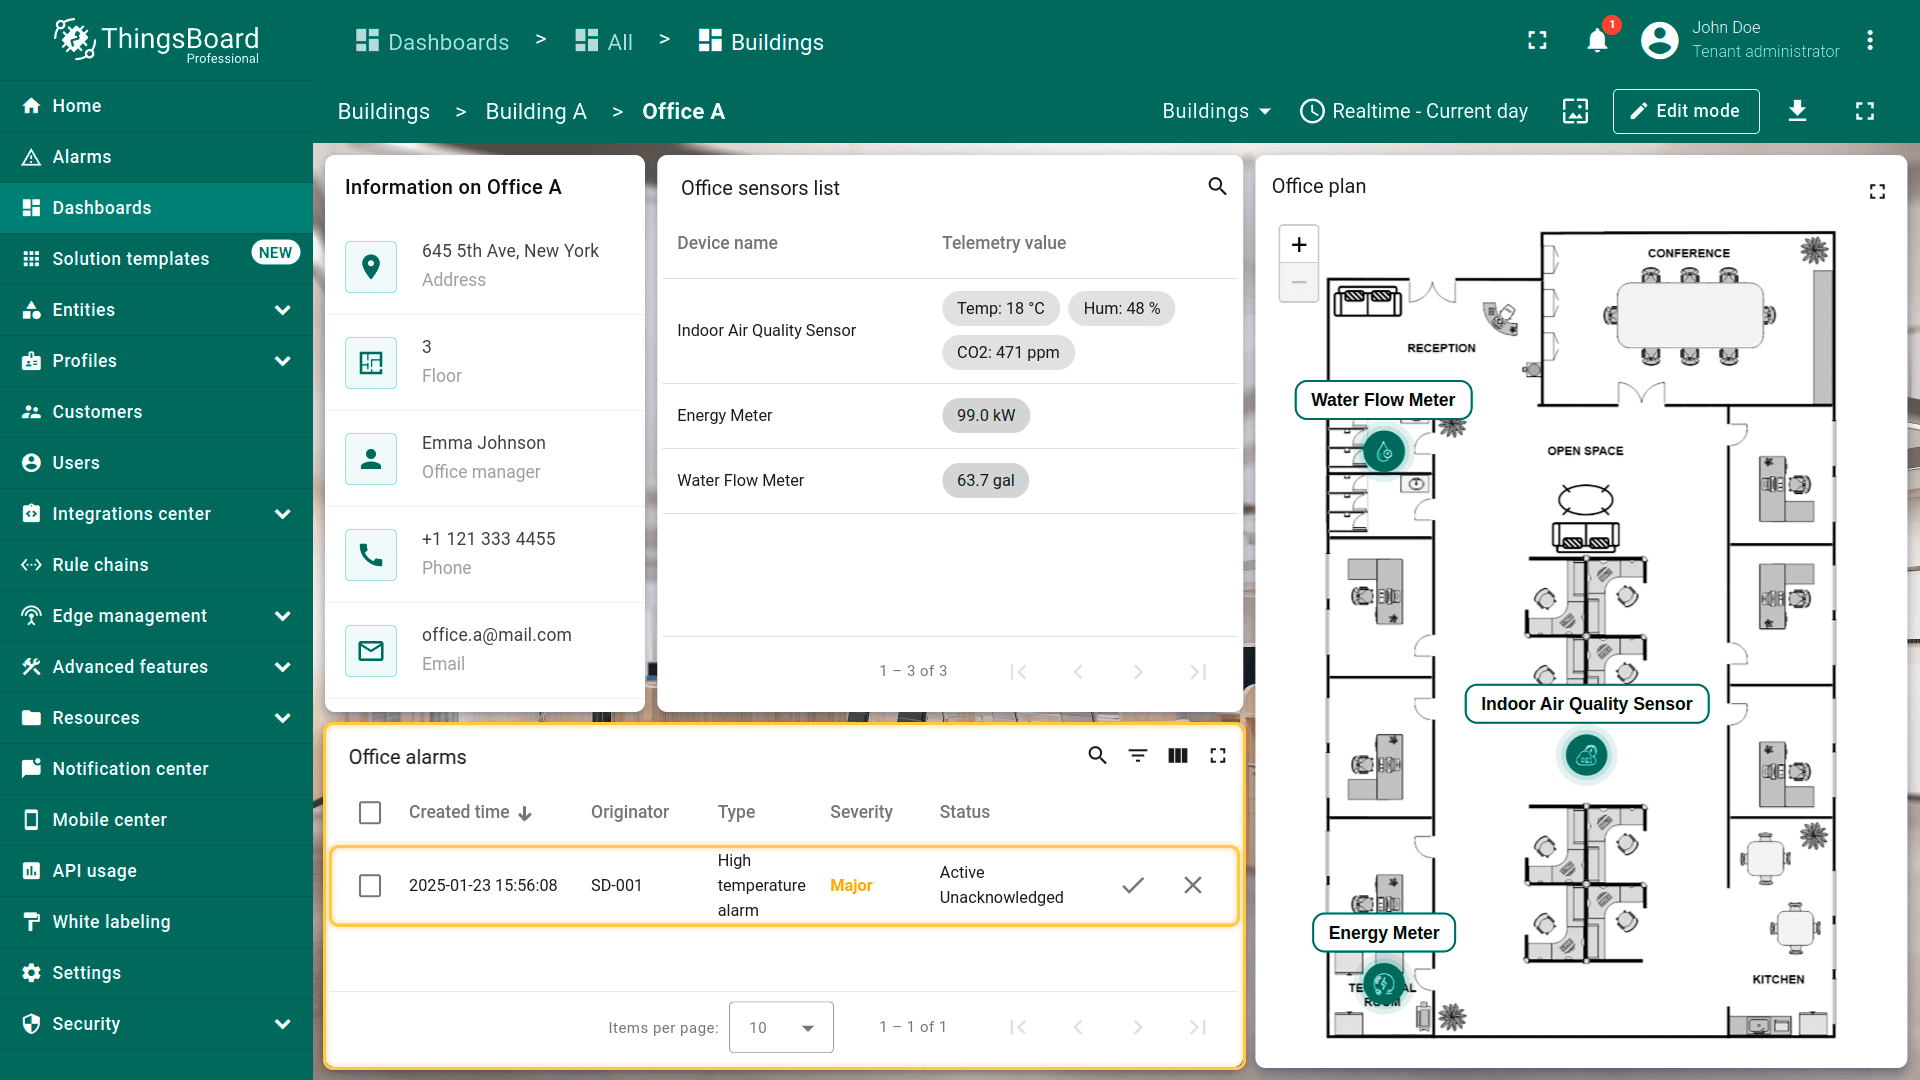
Task: Open Rule chains from the sidebar
Action: (x=100, y=565)
